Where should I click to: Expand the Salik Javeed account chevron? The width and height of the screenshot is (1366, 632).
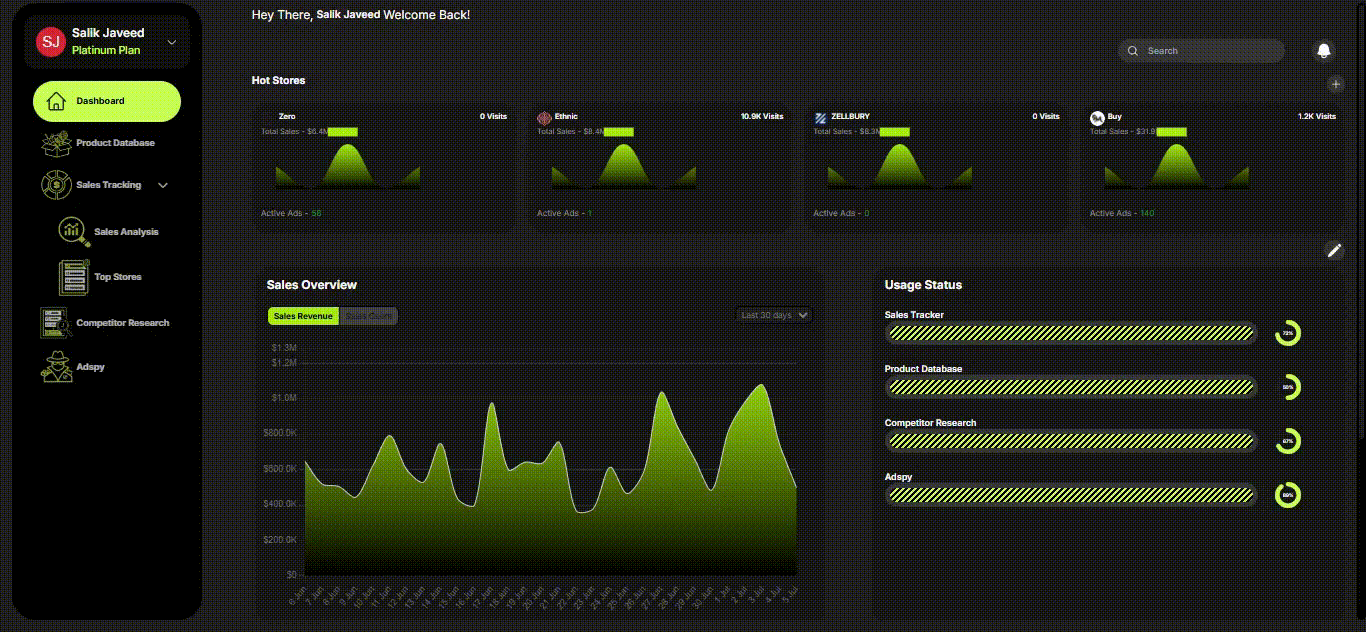(172, 42)
